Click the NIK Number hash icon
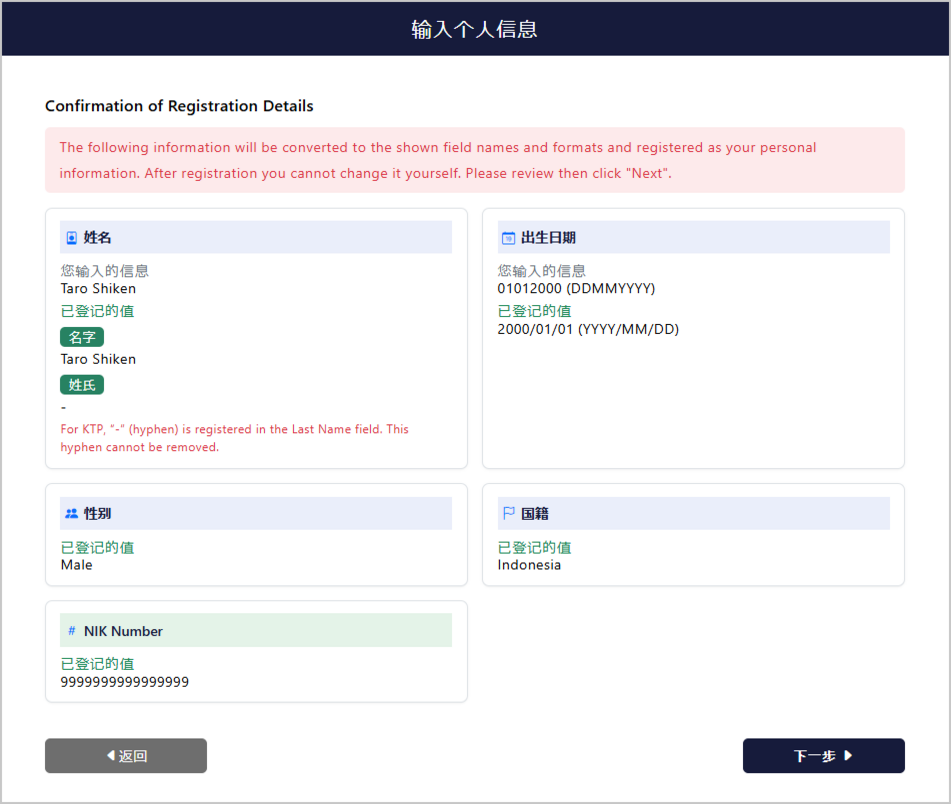The width and height of the screenshot is (951, 804). coord(72,631)
